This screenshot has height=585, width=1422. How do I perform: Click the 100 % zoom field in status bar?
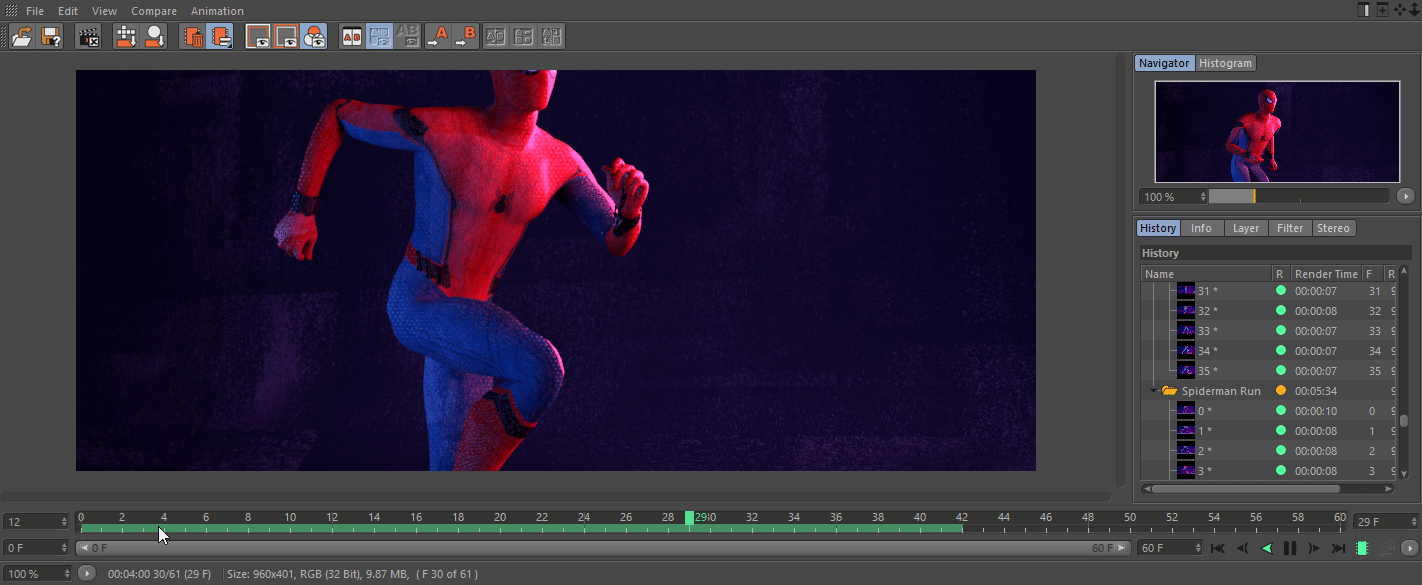pos(36,574)
